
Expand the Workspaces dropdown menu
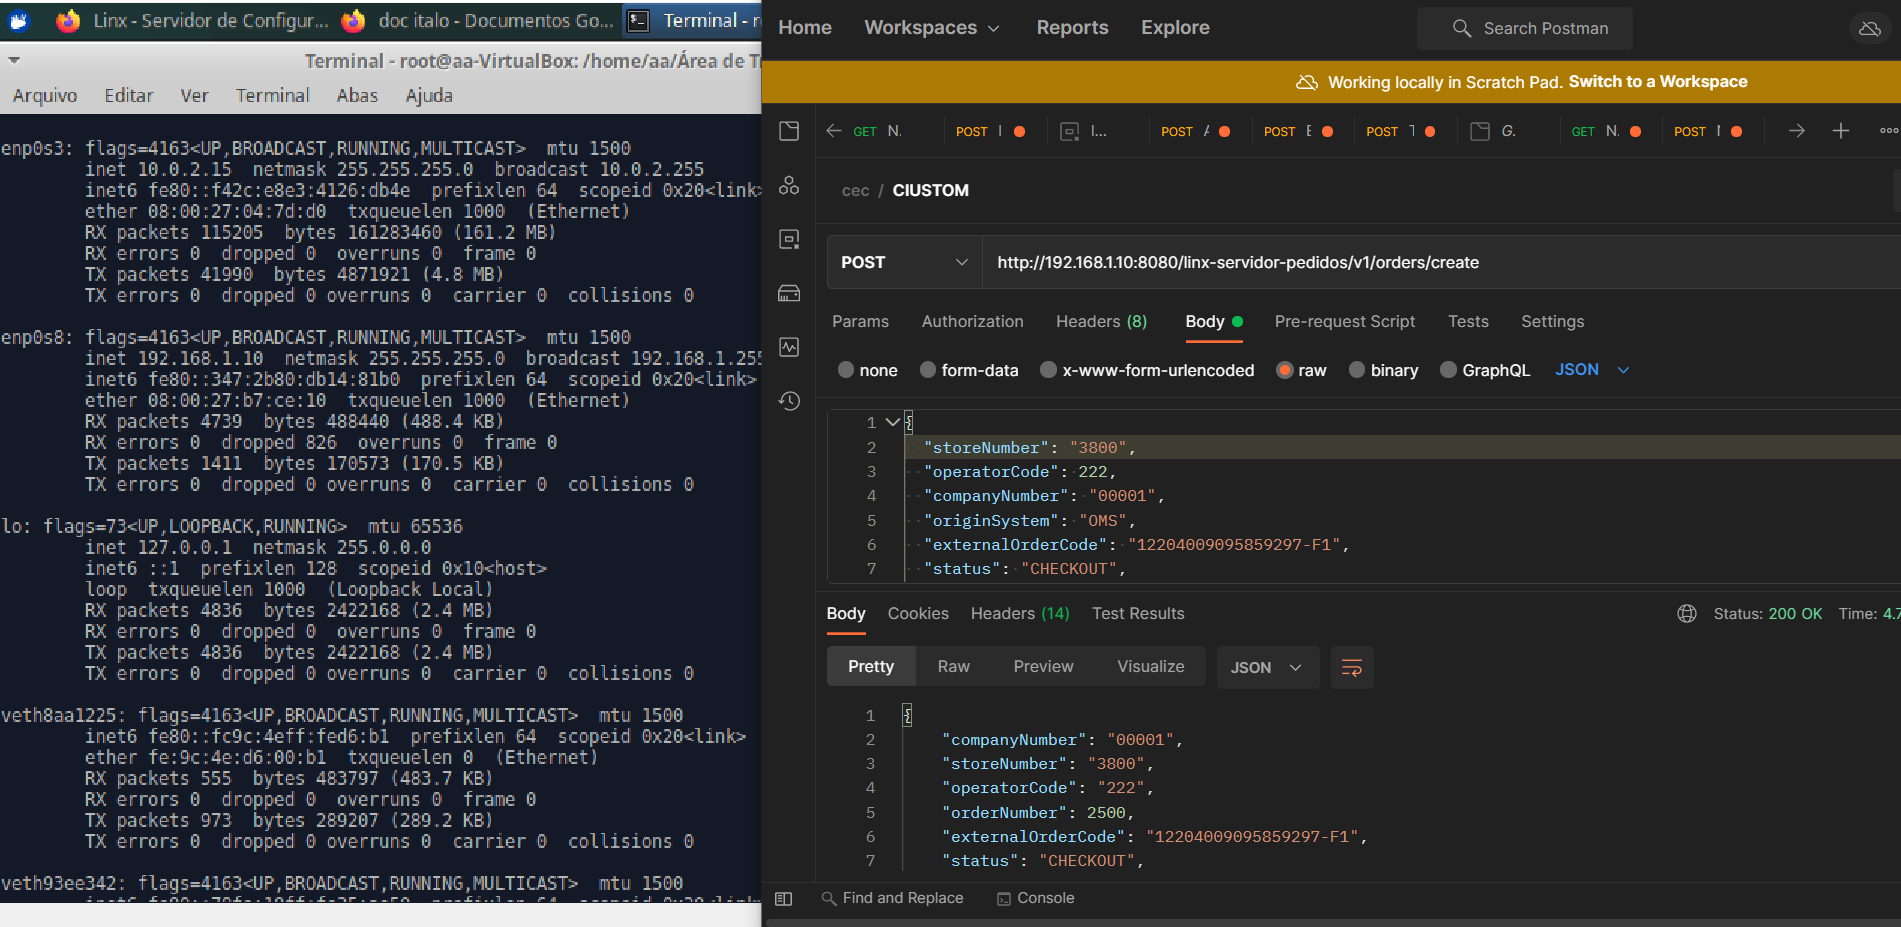click(x=931, y=28)
